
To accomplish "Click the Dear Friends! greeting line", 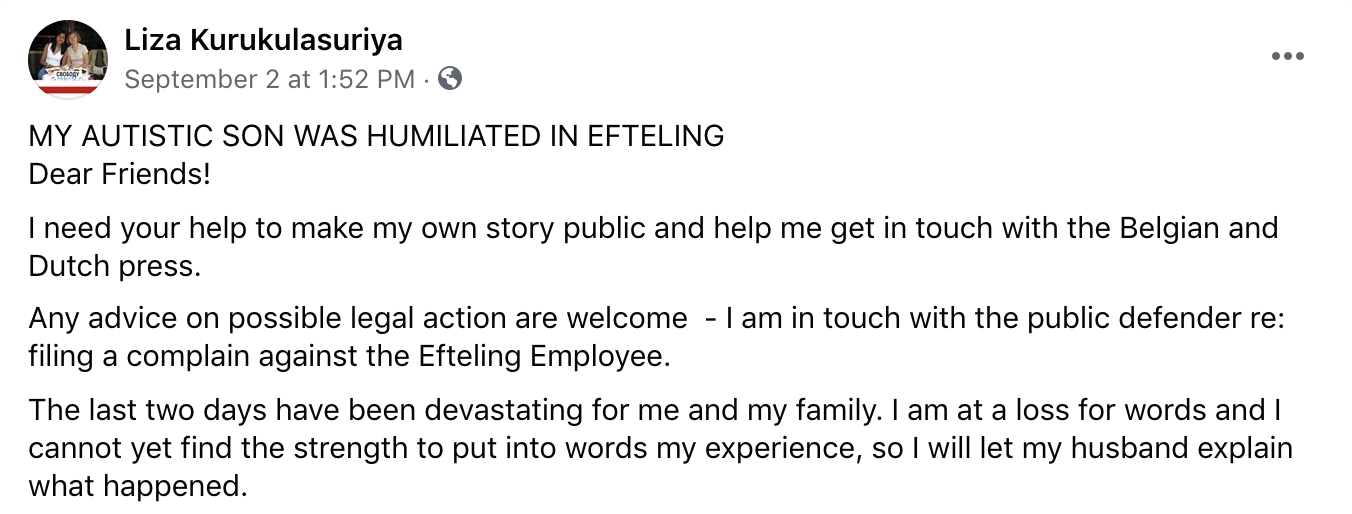I will [119, 173].
